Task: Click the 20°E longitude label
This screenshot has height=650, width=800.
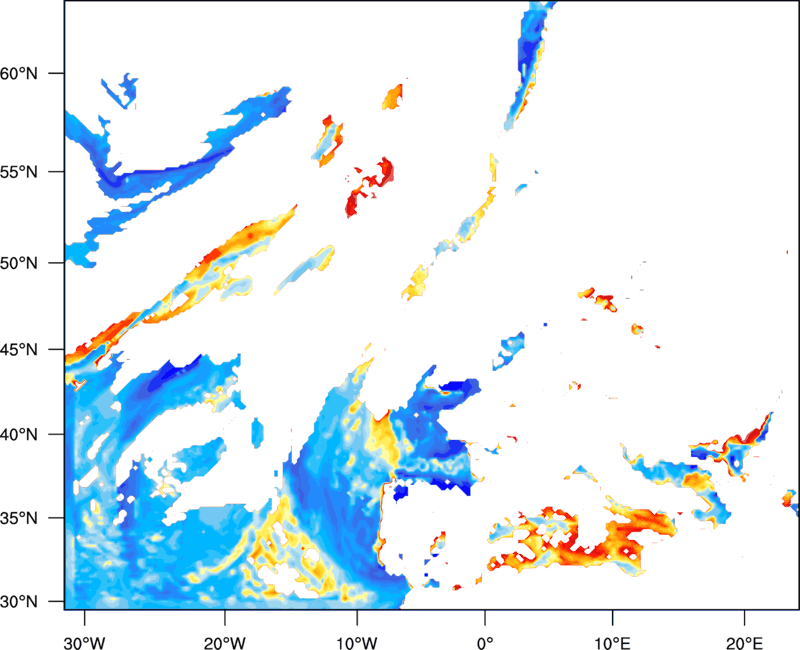Action: 744,643
